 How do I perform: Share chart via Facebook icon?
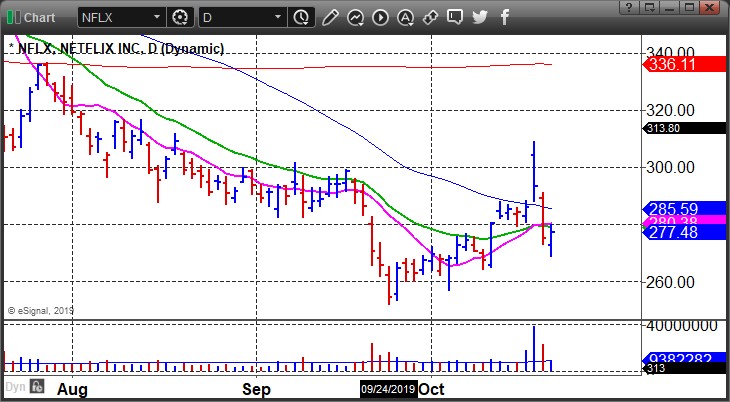click(505, 18)
